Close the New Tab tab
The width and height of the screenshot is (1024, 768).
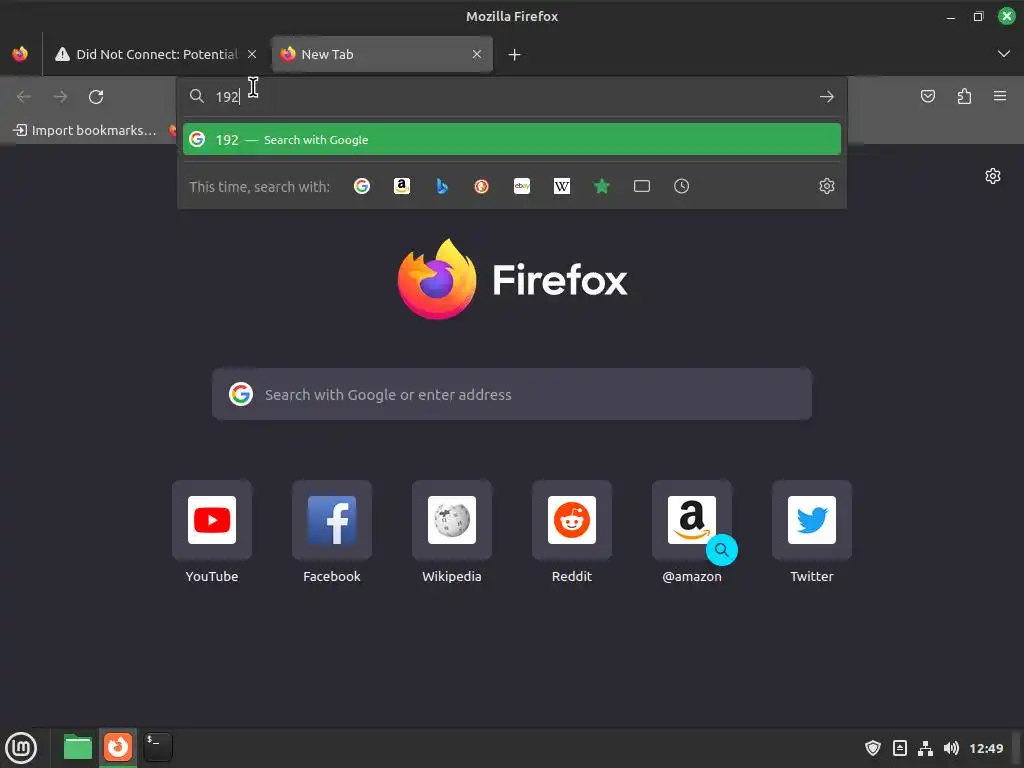(477, 54)
